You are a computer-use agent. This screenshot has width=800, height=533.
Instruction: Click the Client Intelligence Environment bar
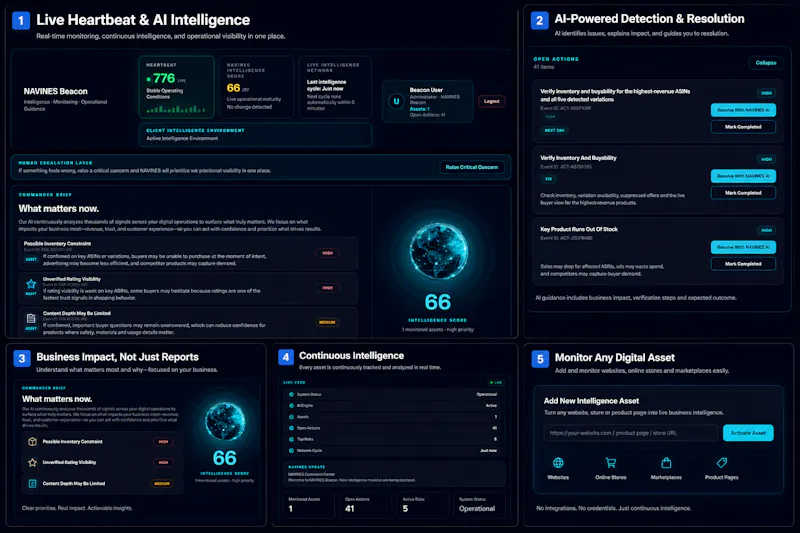[255, 135]
